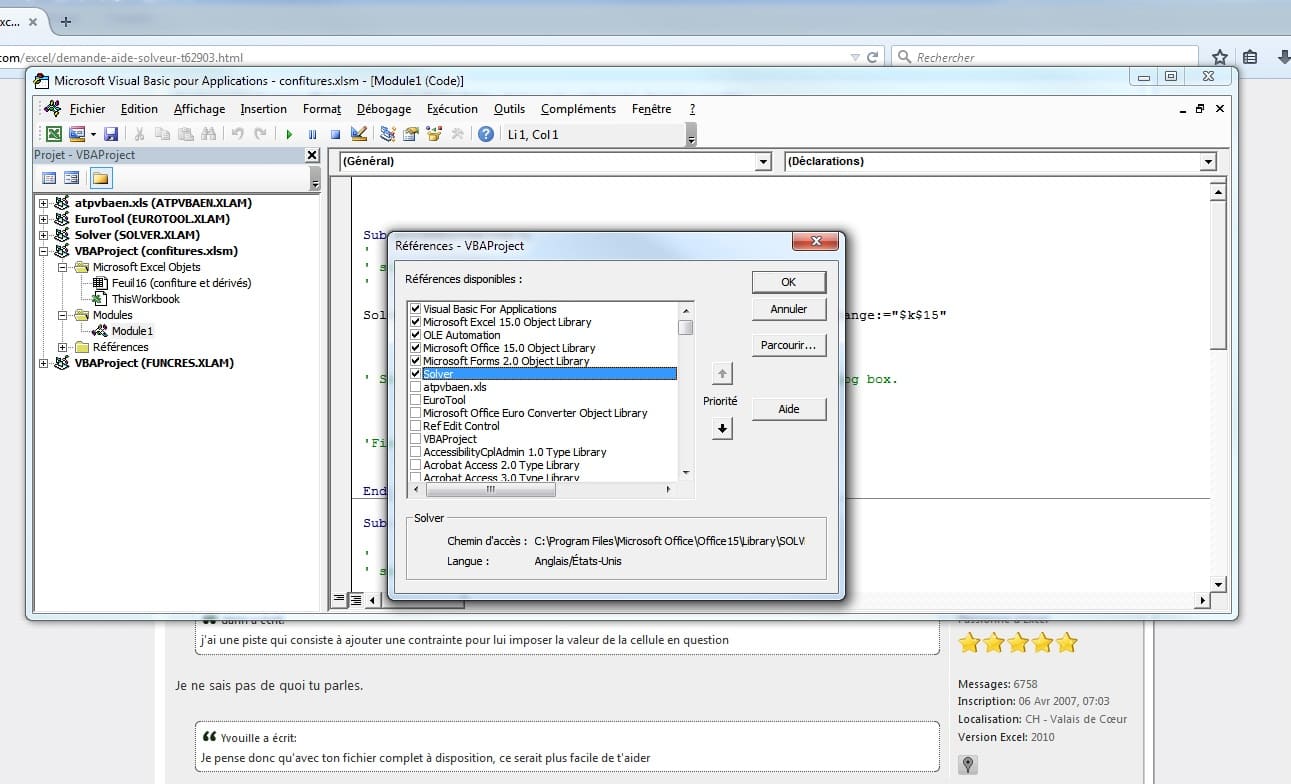Click the Excel view icon in toolbar

click(x=53, y=134)
